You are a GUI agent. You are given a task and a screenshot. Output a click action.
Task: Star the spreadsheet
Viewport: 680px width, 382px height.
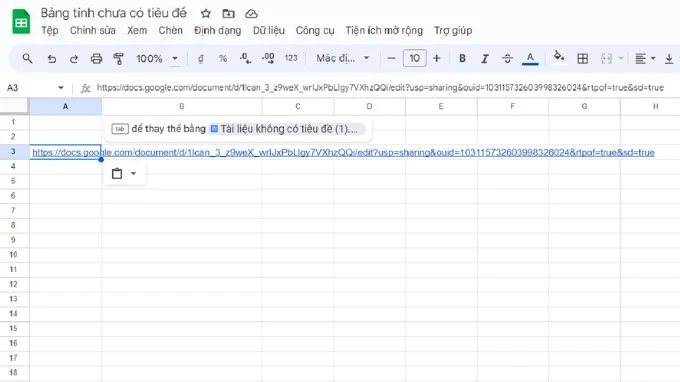click(x=206, y=13)
